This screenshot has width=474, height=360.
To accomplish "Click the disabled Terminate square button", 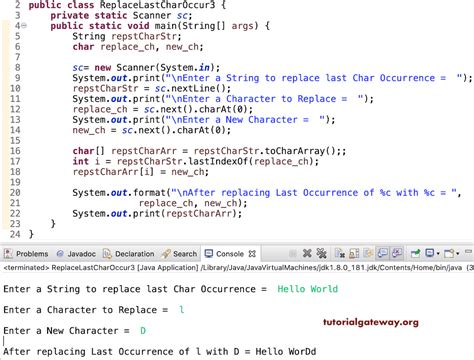I will pyautogui.click(x=293, y=254).
